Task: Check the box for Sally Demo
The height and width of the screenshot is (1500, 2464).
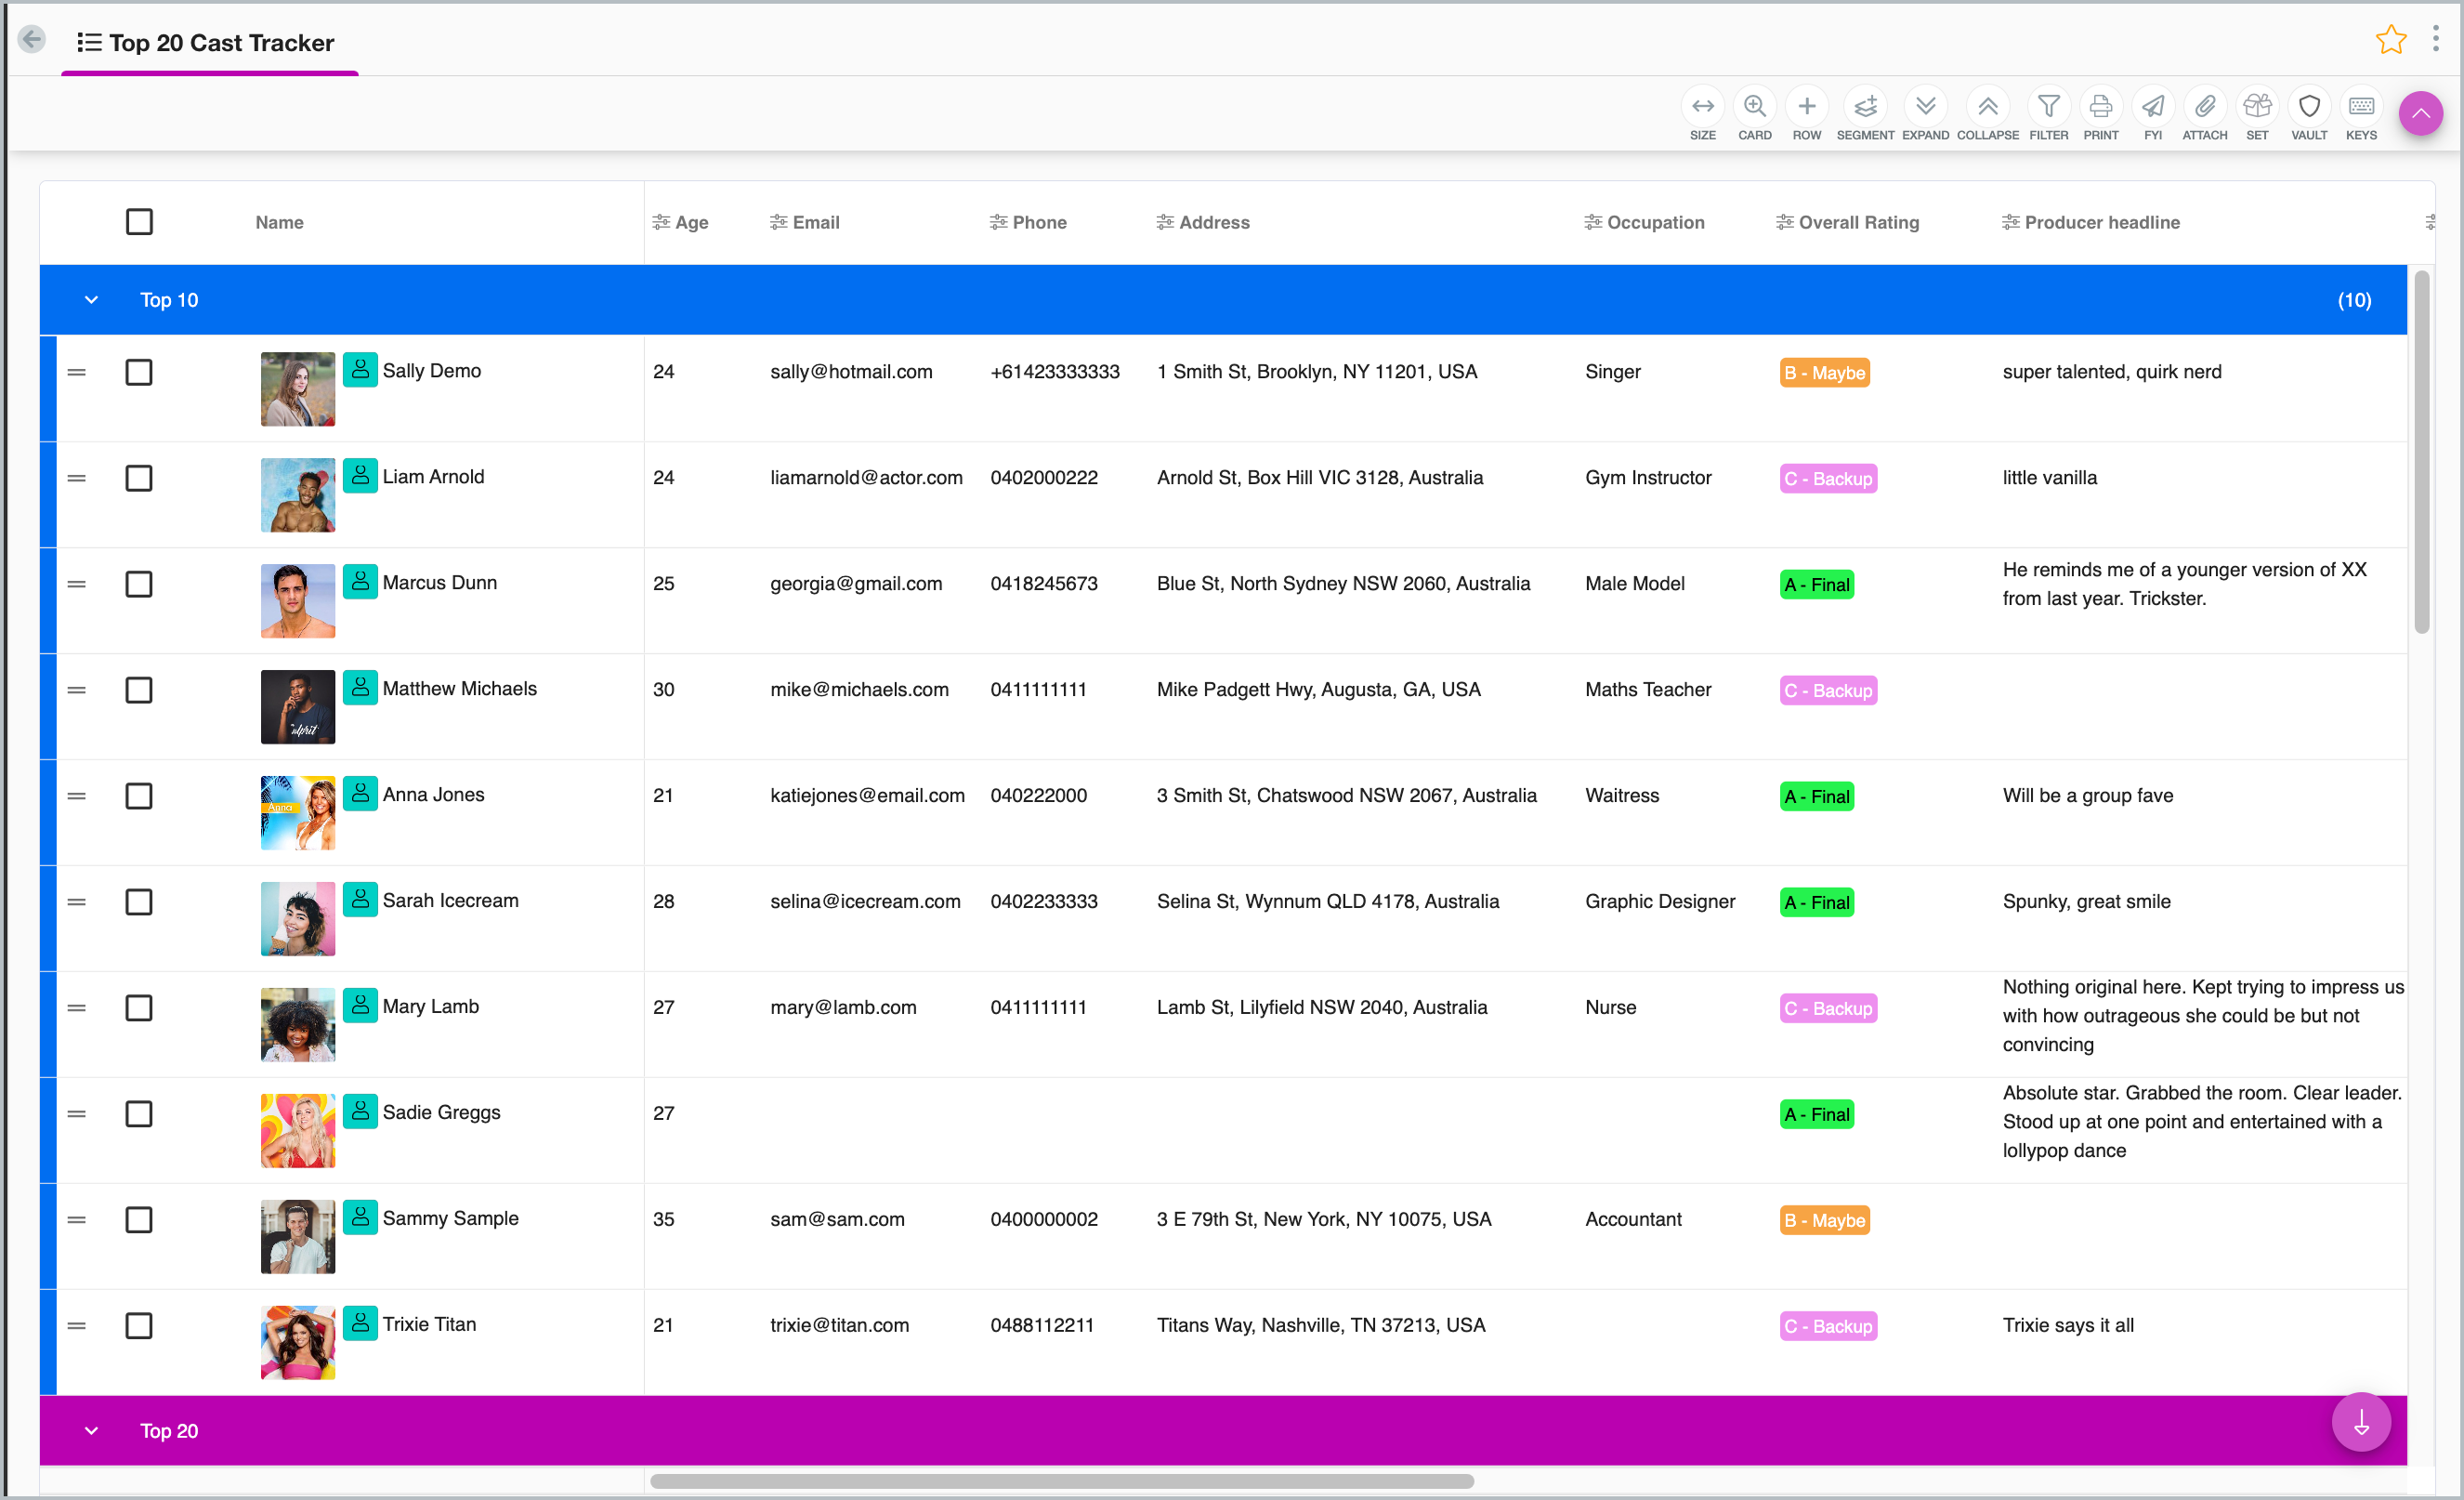Action: pyautogui.click(x=139, y=372)
